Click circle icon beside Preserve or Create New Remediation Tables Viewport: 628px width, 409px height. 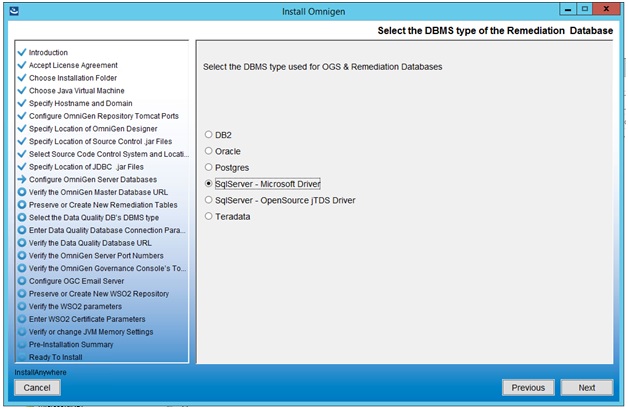coord(22,205)
